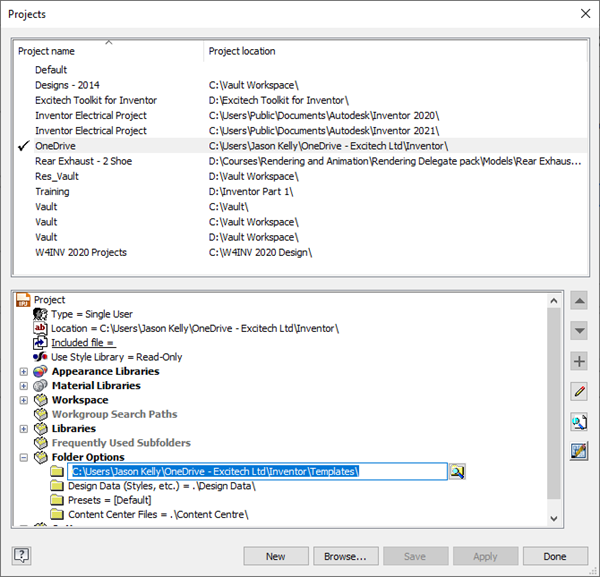Screen dimensions: 600x577
Task: Select the OneDrive project row
Action: (x=300, y=146)
